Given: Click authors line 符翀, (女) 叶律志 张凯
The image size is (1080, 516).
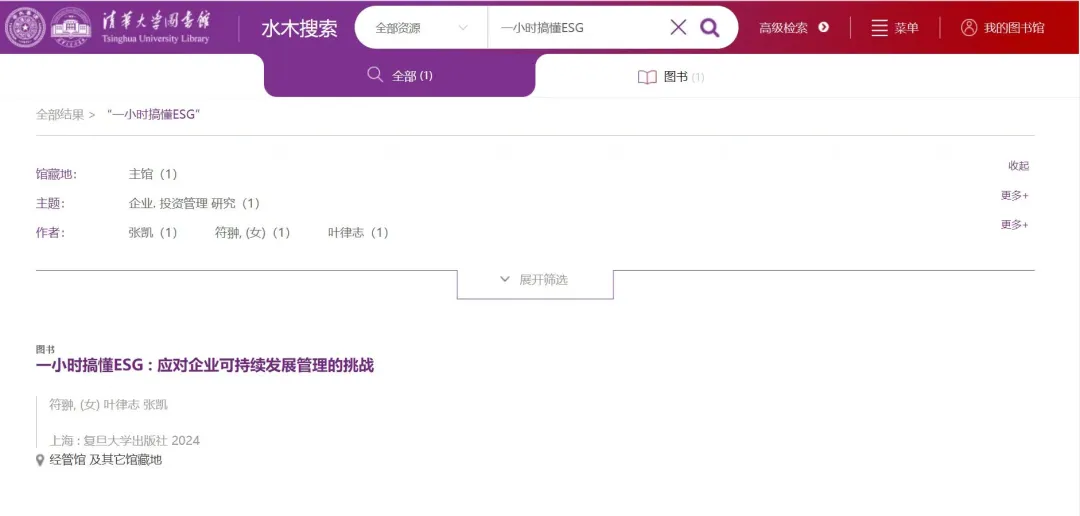Looking at the screenshot, I should [x=108, y=404].
